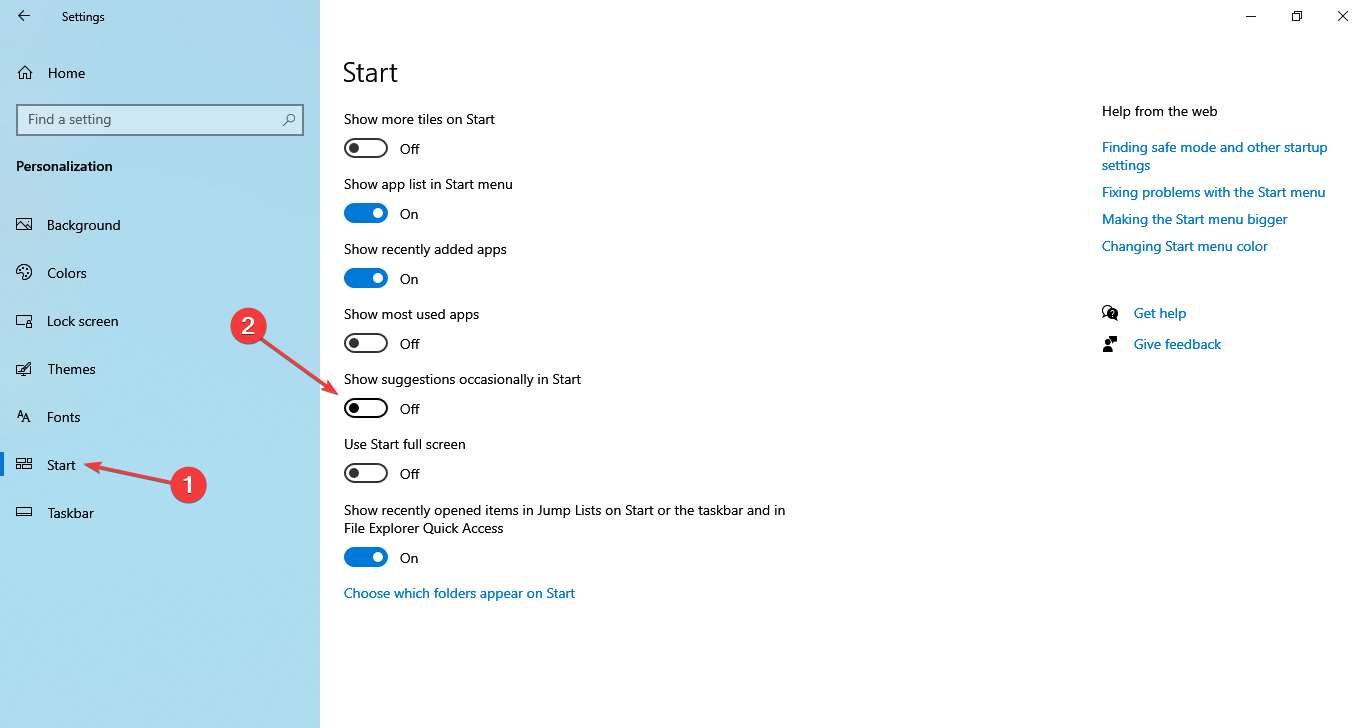Open Choose which folders appear on Start
Image resolution: width=1366 pixels, height=728 pixels.
pyautogui.click(x=459, y=593)
